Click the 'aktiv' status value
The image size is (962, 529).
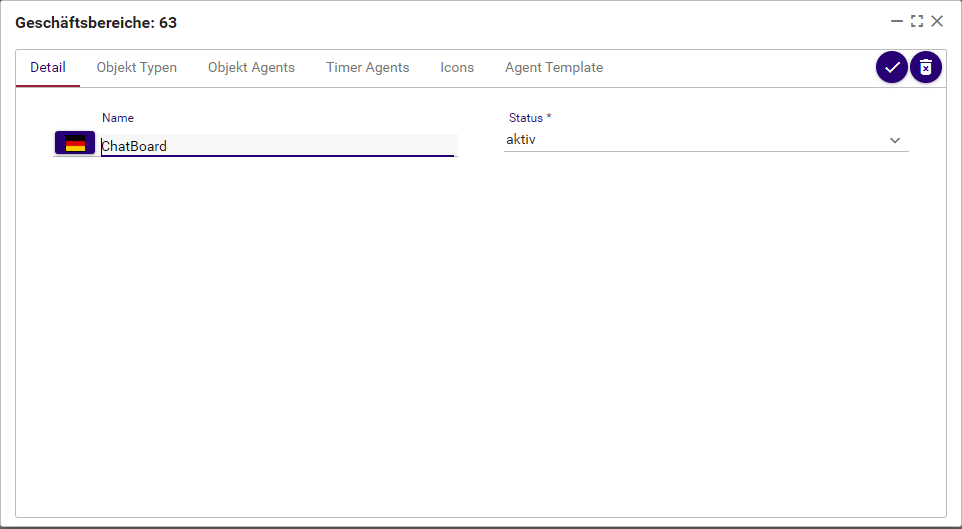521,140
